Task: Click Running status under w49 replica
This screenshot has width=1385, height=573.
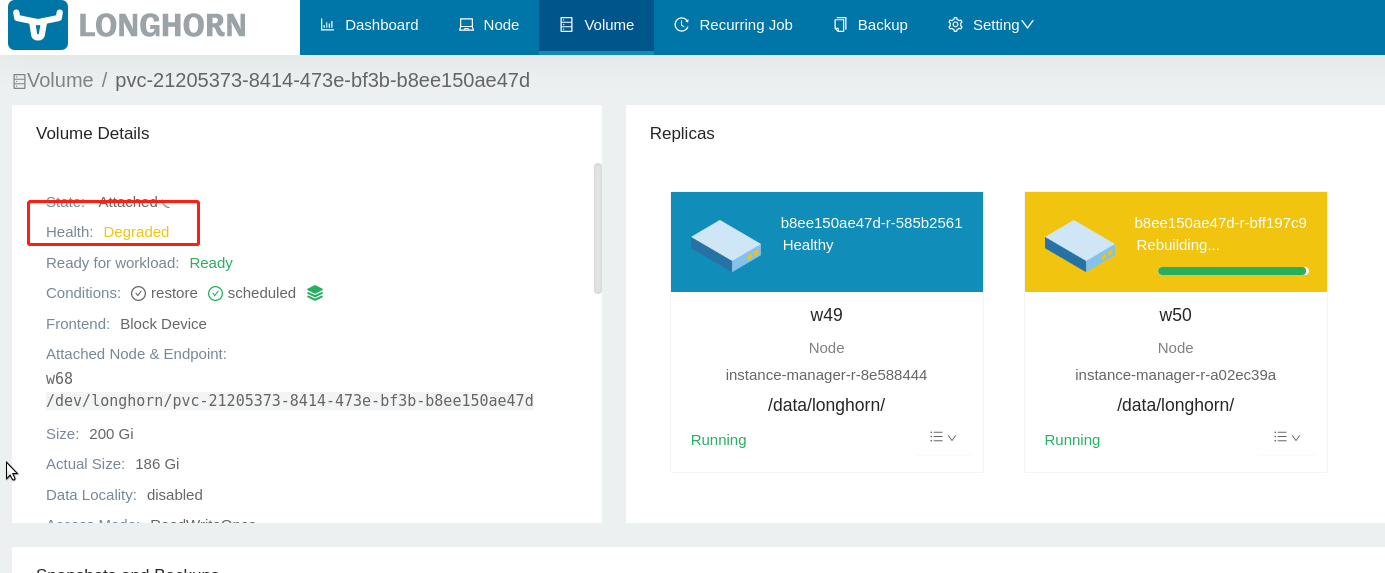Action: point(718,440)
